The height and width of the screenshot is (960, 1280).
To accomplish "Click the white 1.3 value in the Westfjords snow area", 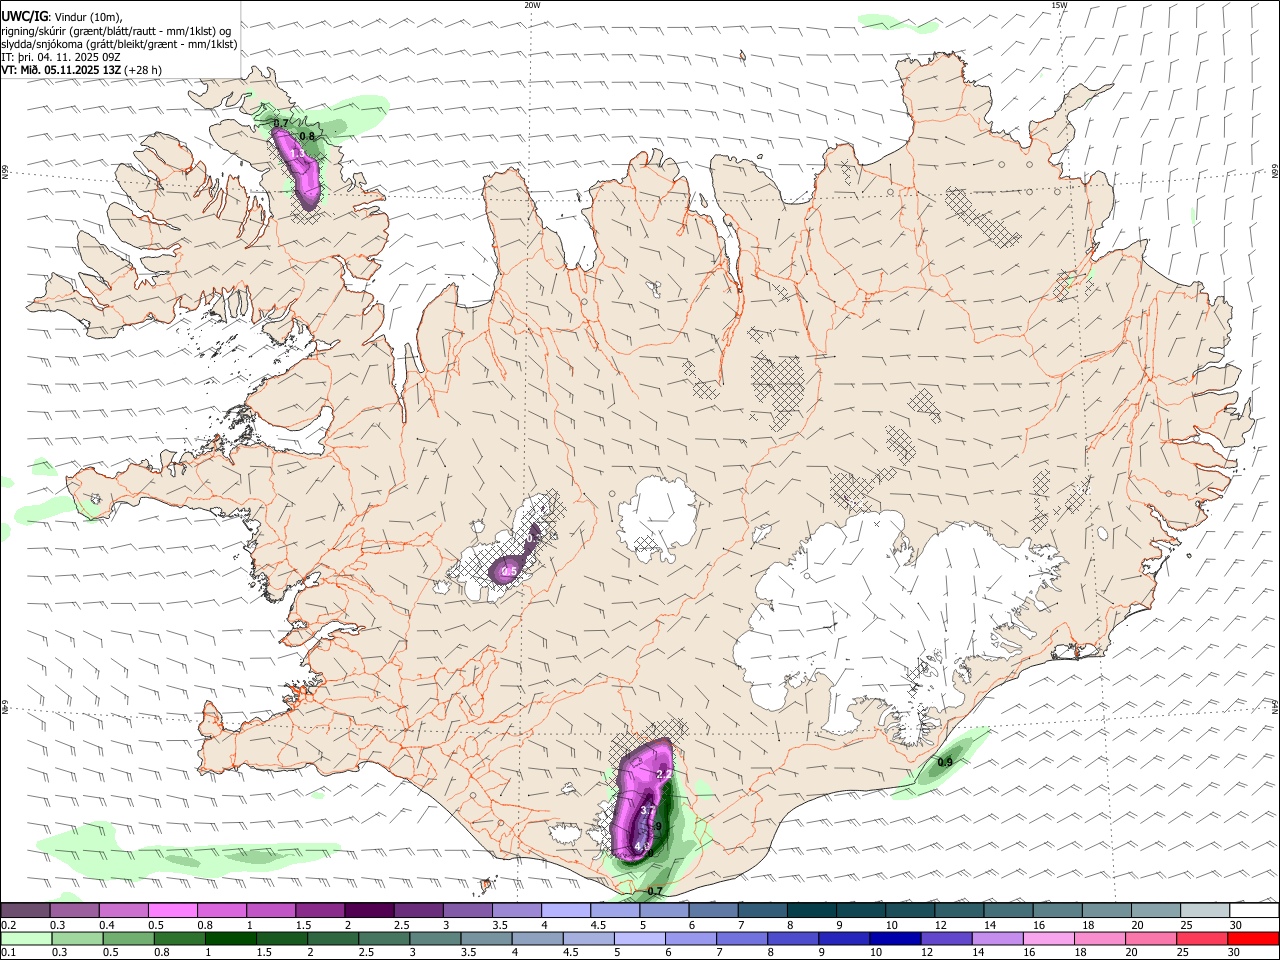I will (297, 154).
